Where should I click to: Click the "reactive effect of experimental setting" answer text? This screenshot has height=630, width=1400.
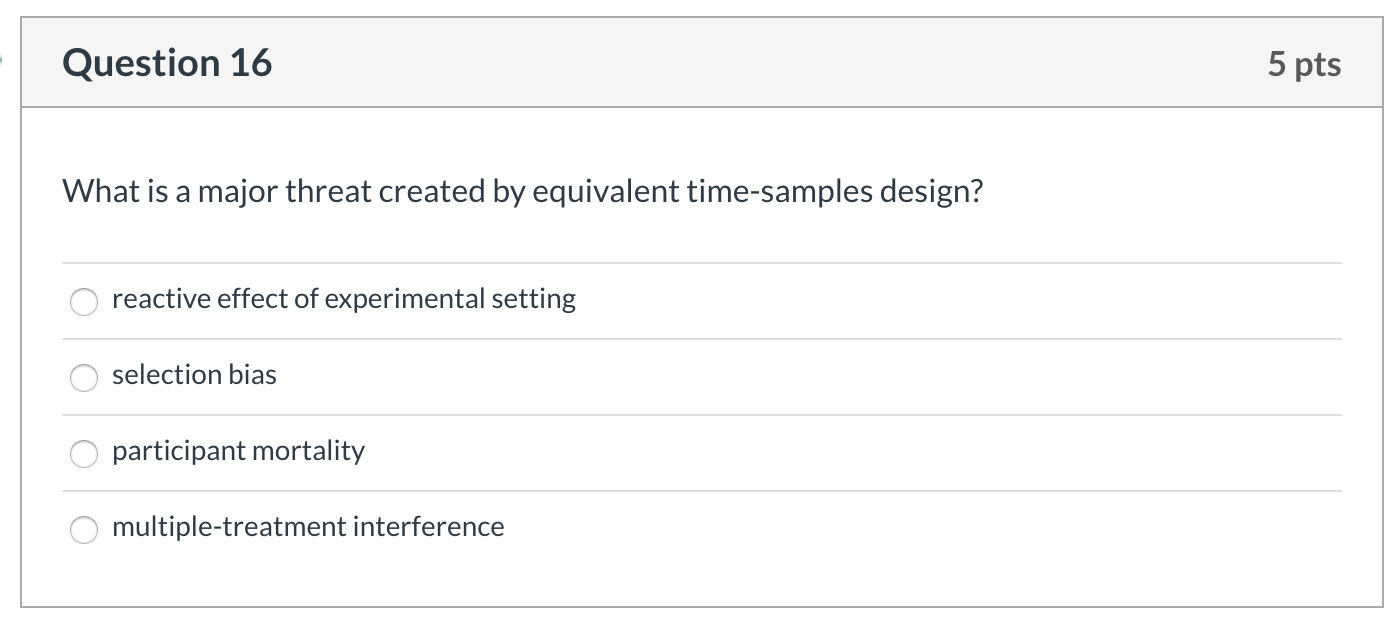(x=343, y=299)
